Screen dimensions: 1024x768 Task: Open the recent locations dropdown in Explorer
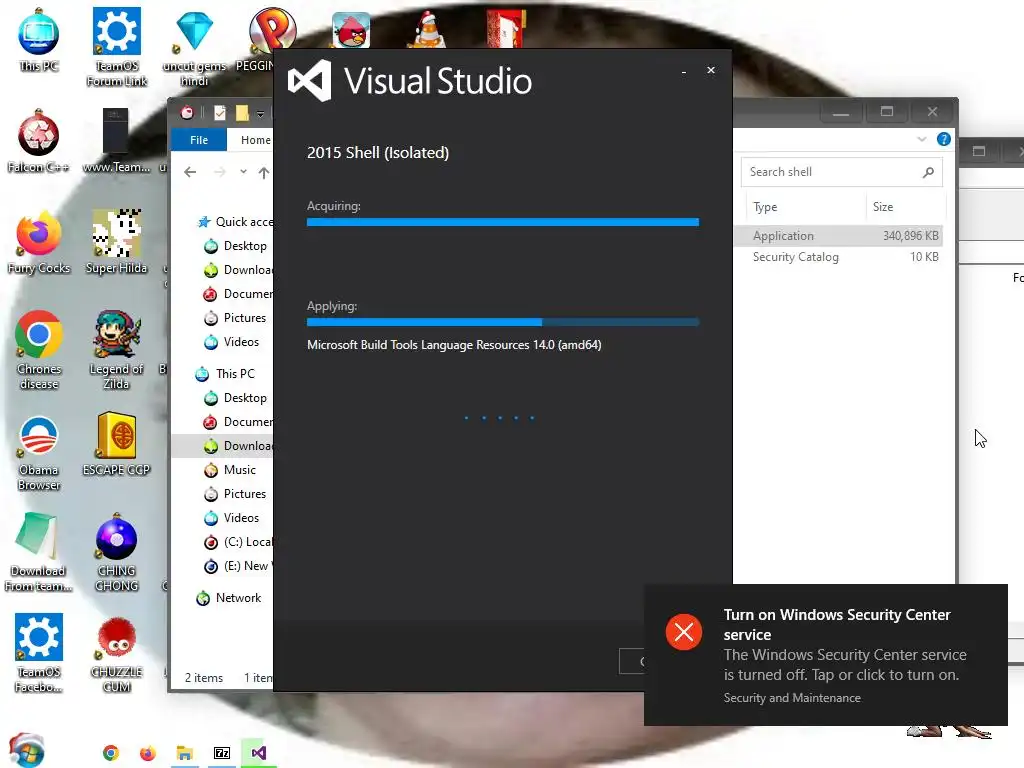click(x=243, y=172)
